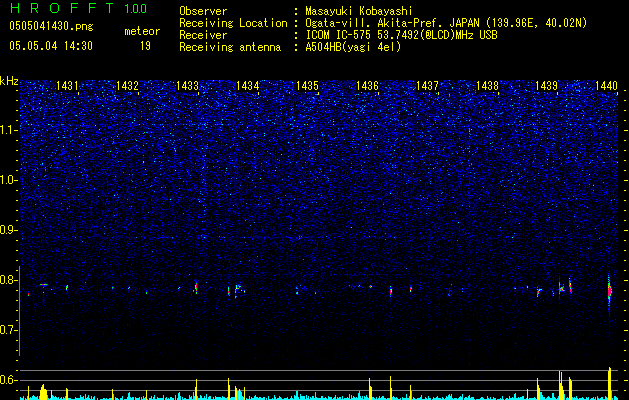Click the 1438 time marker
This screenshot has width=629, height=400.
point(487,85)
